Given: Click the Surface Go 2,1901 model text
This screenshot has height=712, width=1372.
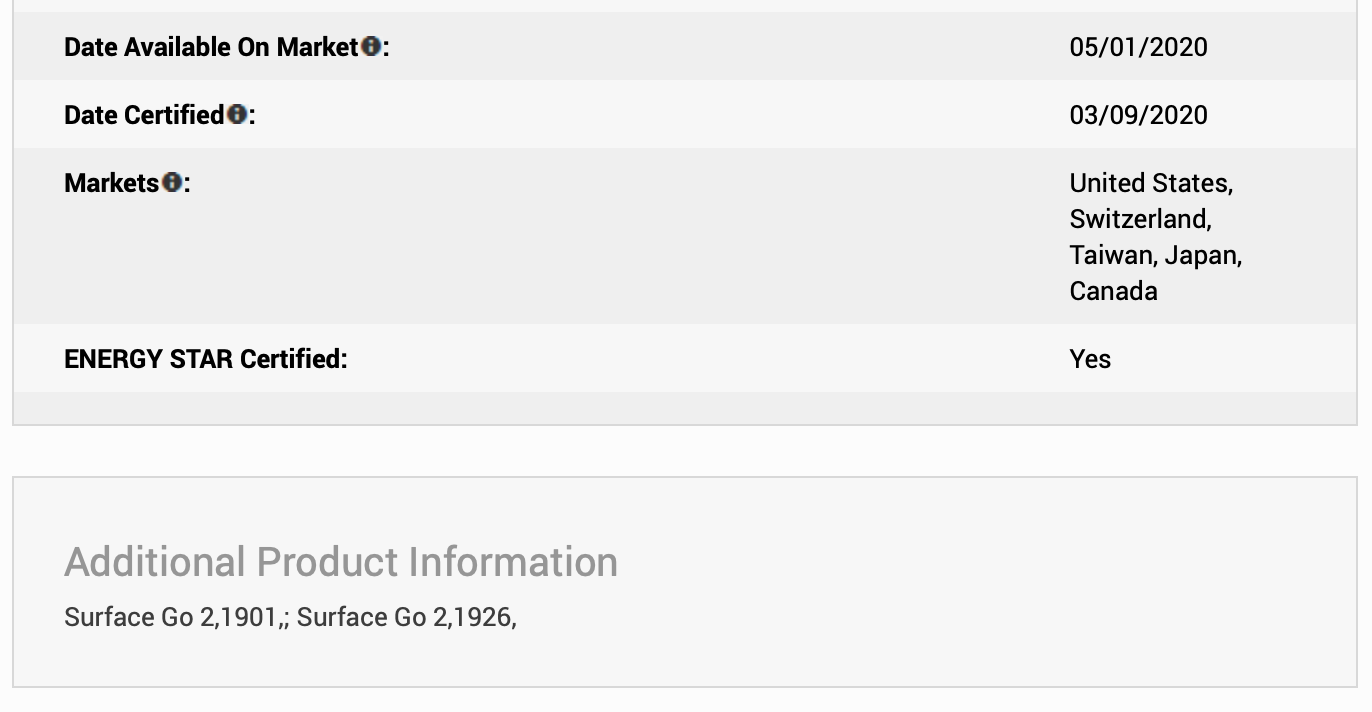Looking at the screenshot, I should tap(171, 617).
